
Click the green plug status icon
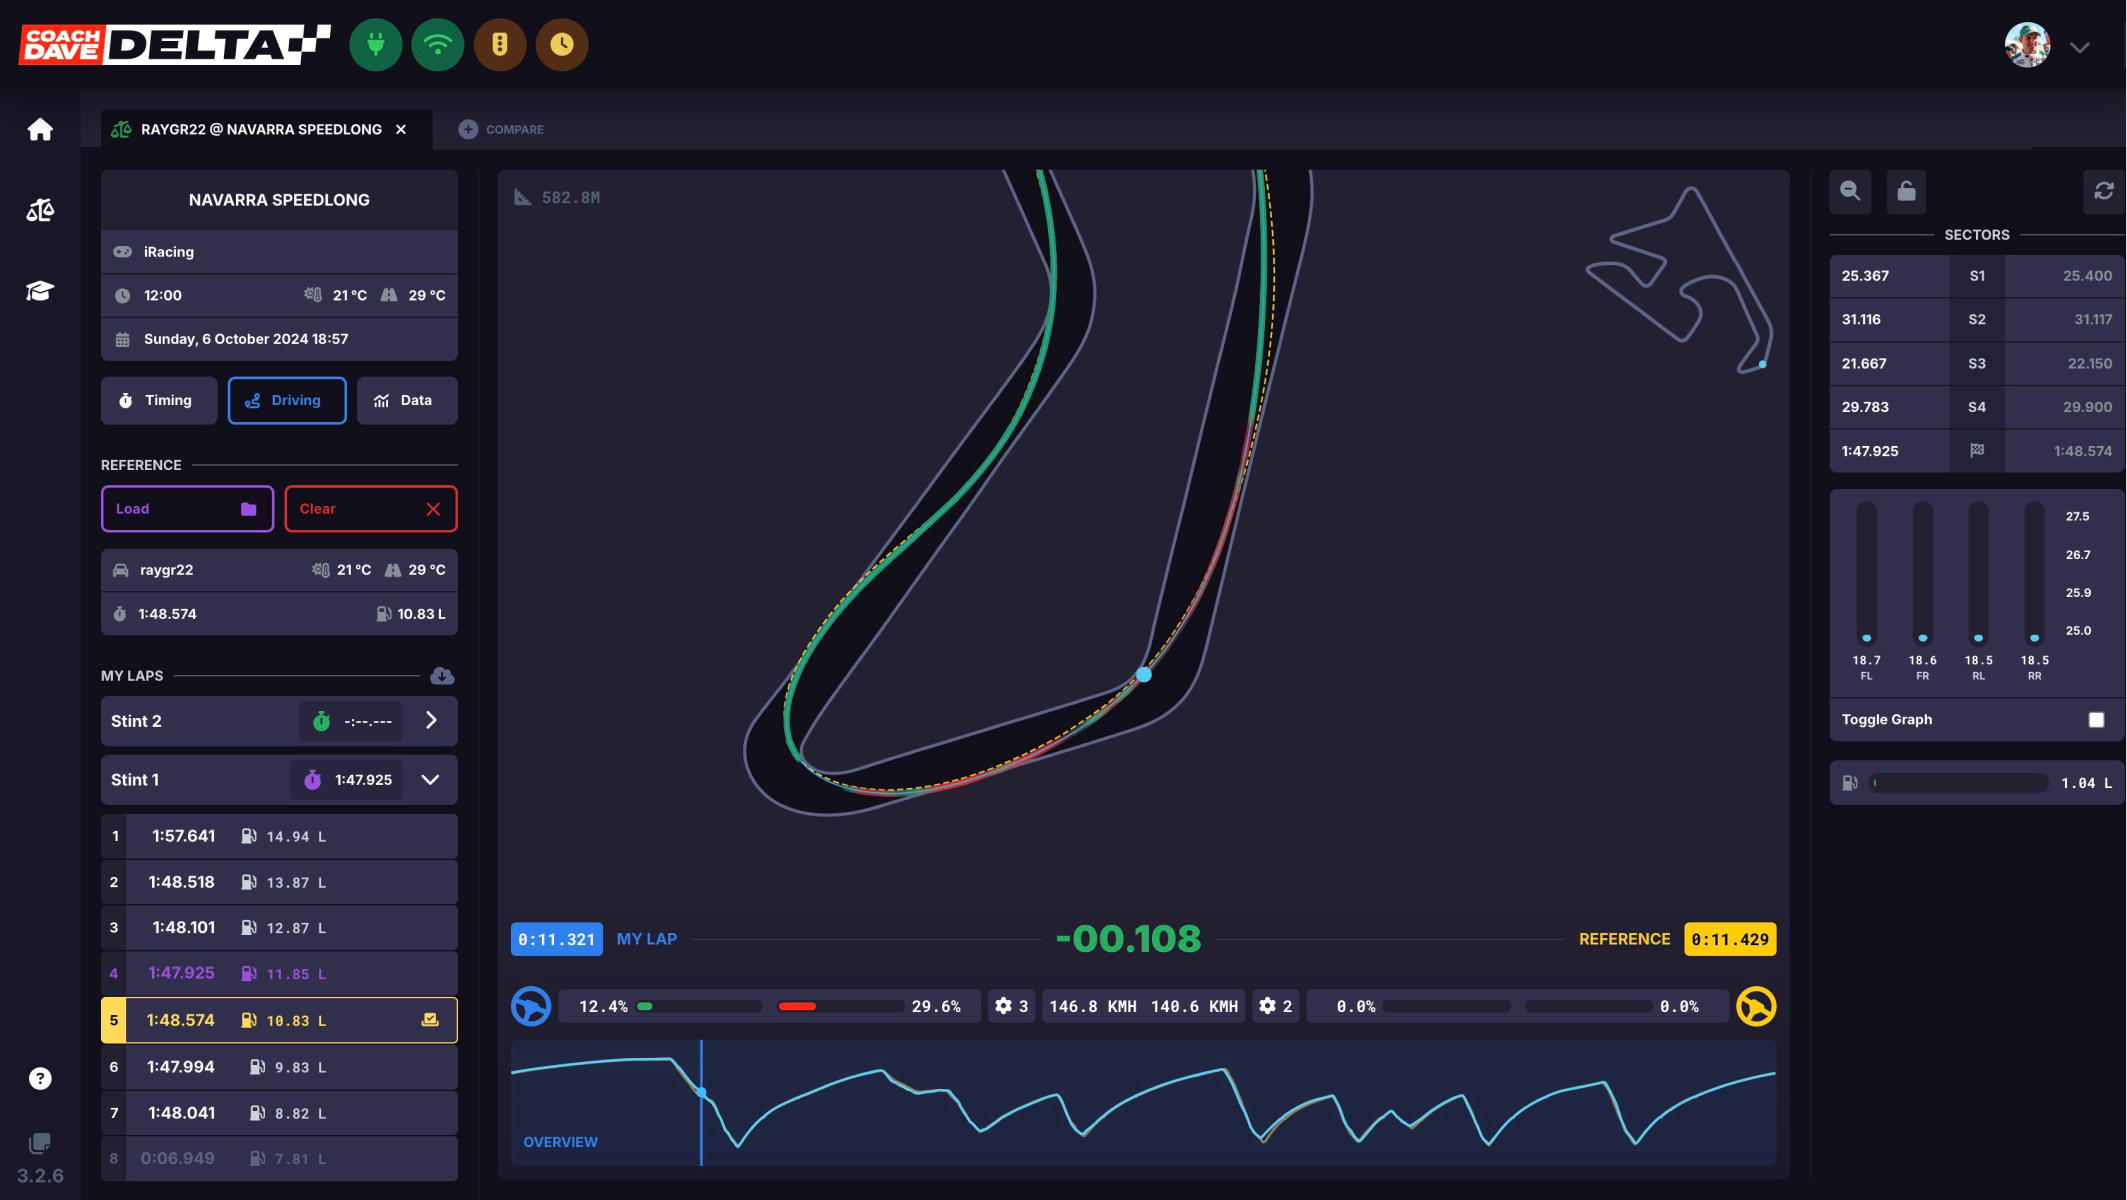(376, 45)
